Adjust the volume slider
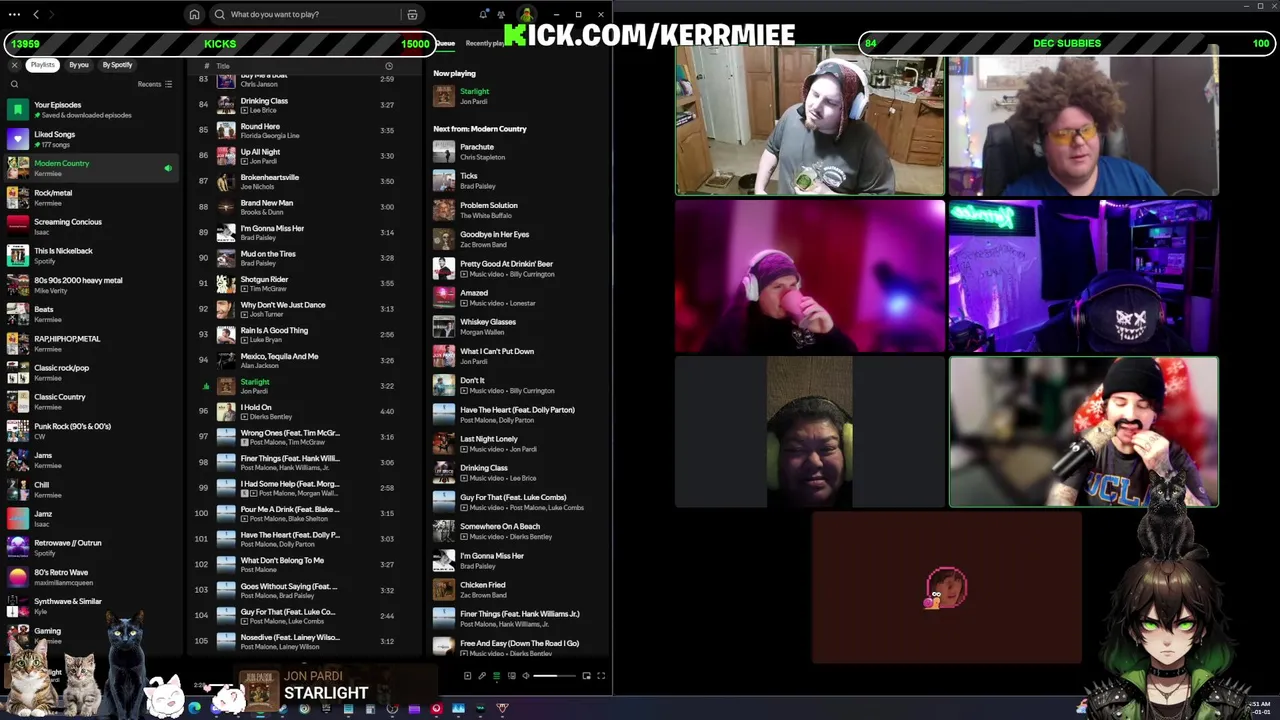The height and width of the screenshot is (720, 1280). (x=553, y=676)
